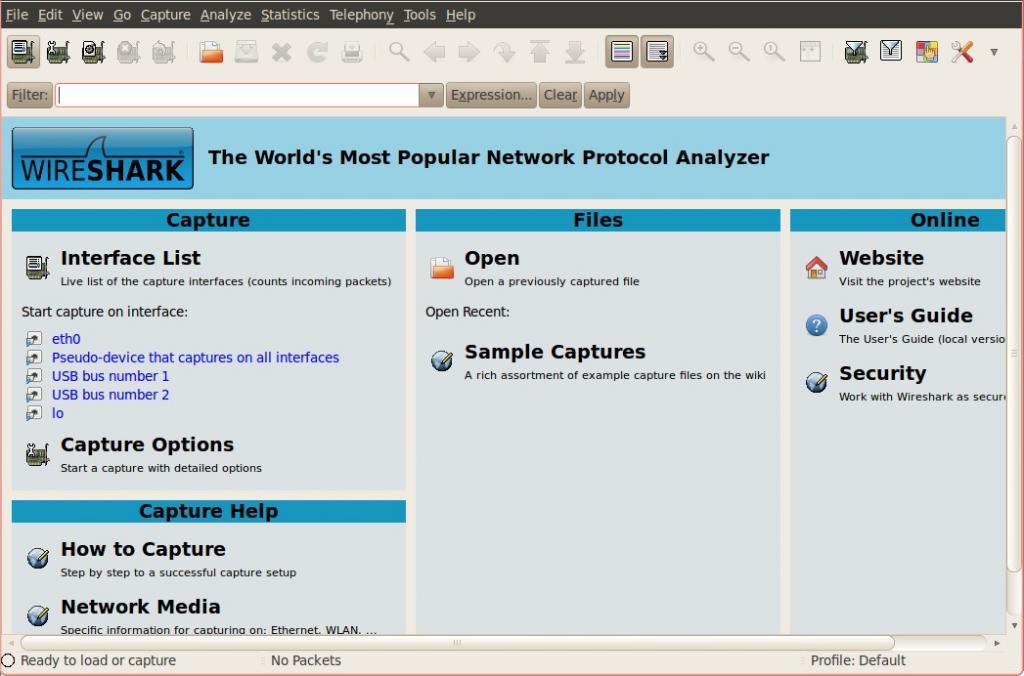Open the Help menu

pyautogui.click(x=460, y=14)
